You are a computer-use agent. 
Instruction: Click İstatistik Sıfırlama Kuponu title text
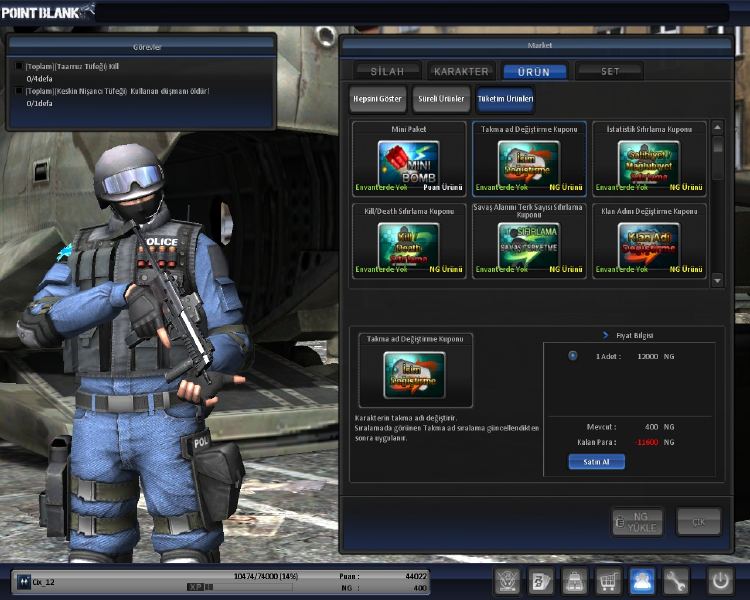649,129
